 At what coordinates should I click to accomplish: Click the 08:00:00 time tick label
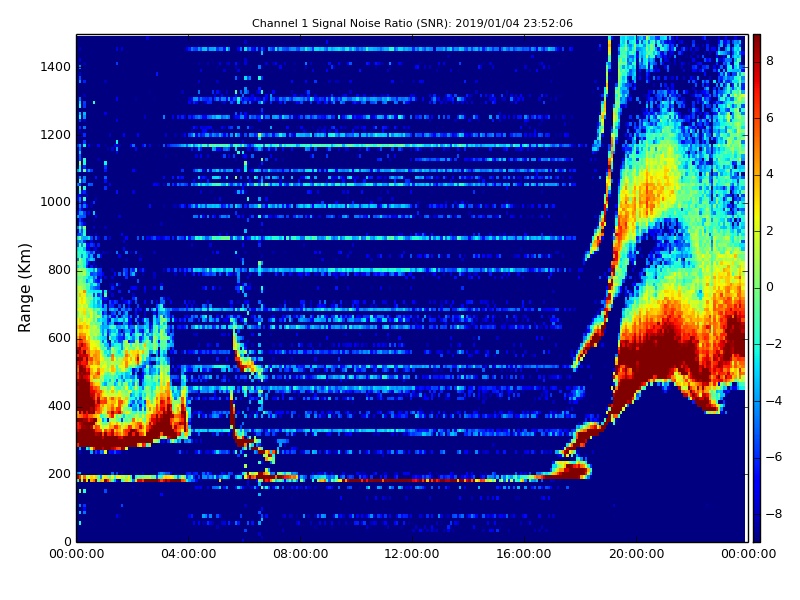point(301,554)
